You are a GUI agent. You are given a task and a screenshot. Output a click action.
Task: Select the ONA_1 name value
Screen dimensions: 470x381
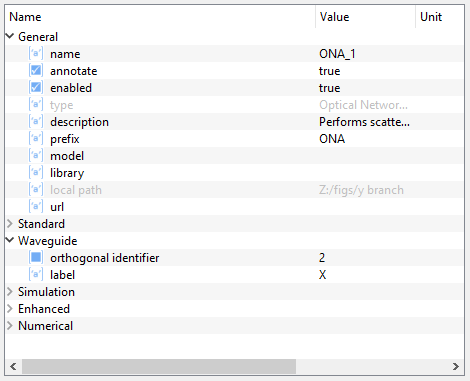point(337,54)
